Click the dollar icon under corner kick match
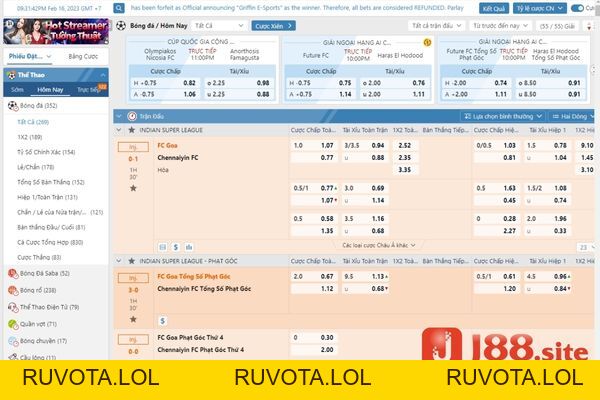The width and height of the screenshot is (600, 400). pyautogui.click(x=163, y=321)
